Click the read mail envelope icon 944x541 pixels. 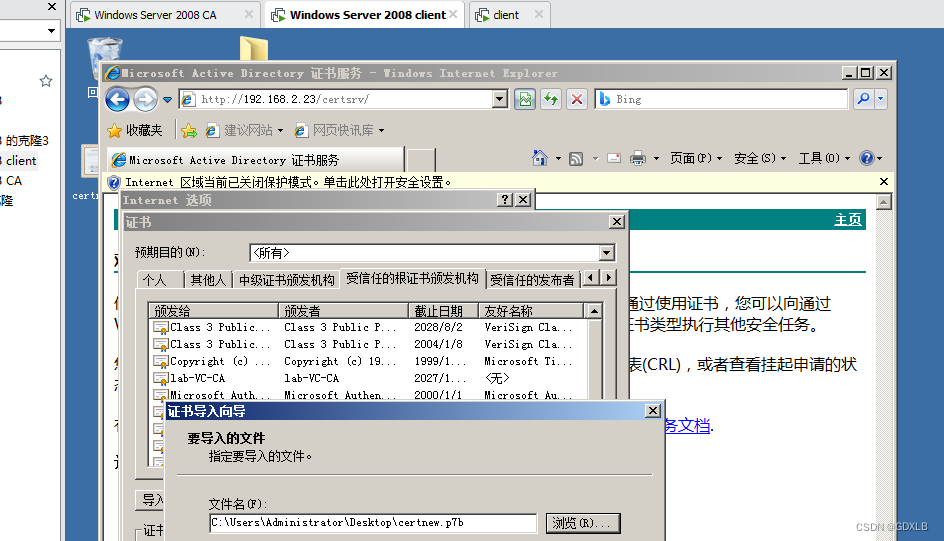[614, 159]
